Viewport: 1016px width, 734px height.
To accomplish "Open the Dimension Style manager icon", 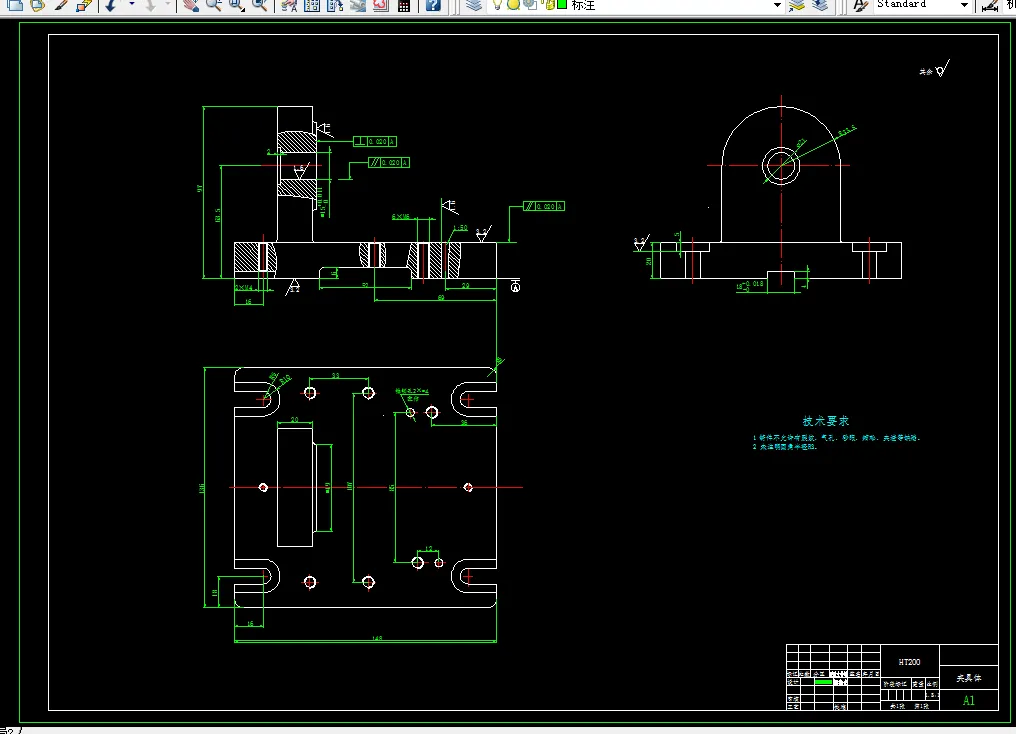I will click(989, 5).
